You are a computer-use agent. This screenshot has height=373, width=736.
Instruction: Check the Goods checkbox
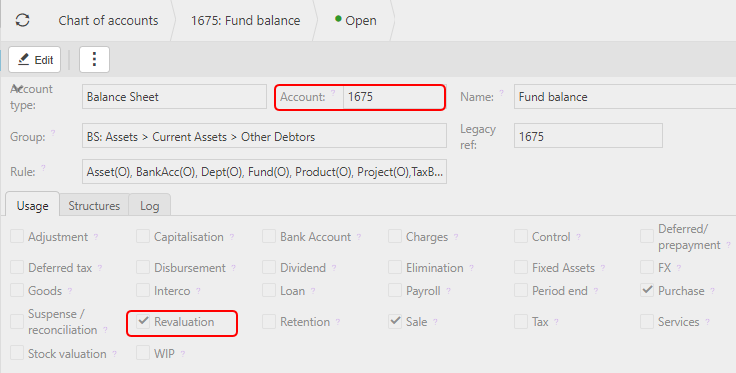tap(17, 290)
